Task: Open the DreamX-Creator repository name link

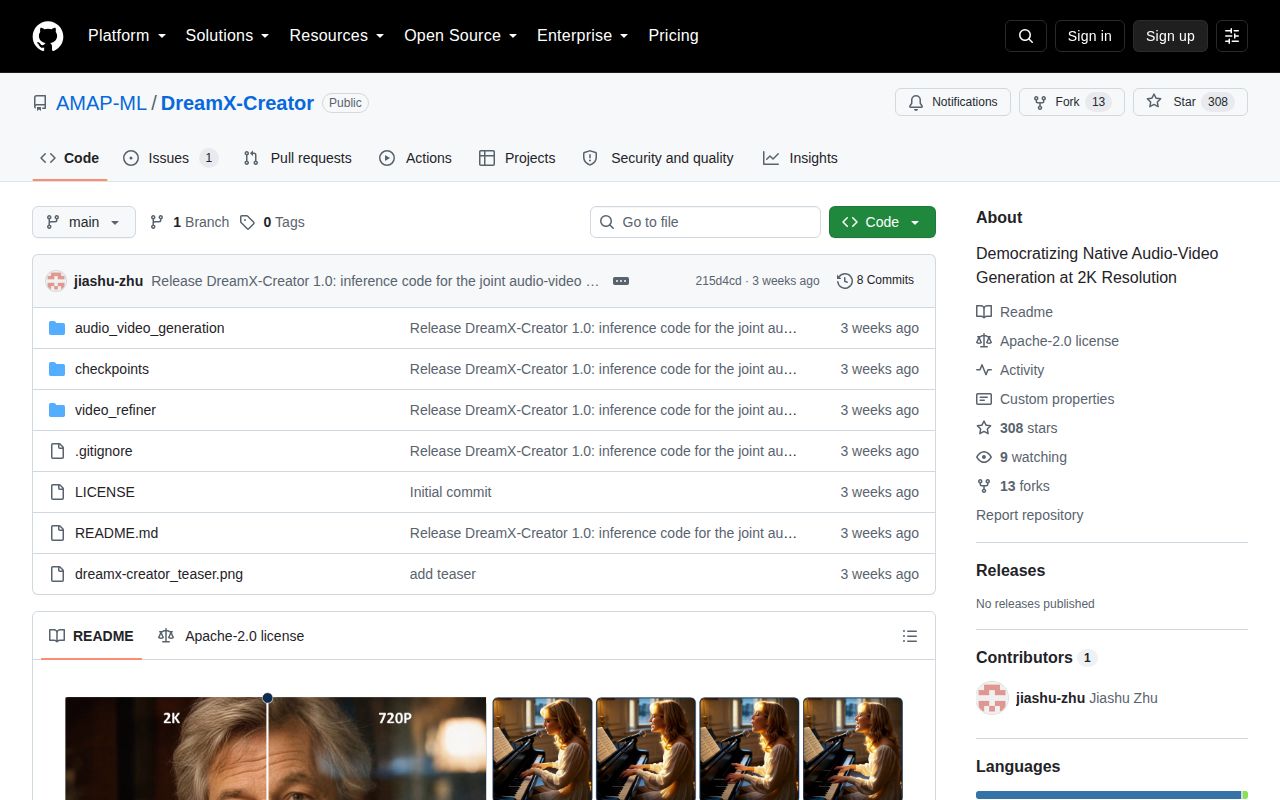Action: tap(237, 103)
